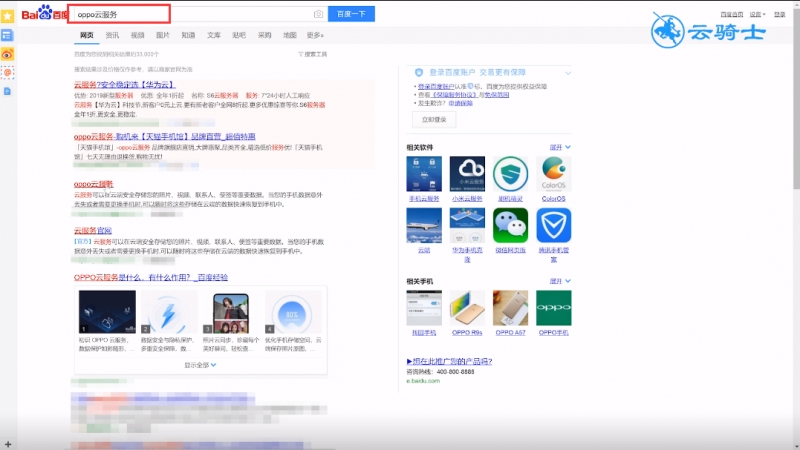Open the OPPO A57 phone thumbnail

click(x=510, y=308)
